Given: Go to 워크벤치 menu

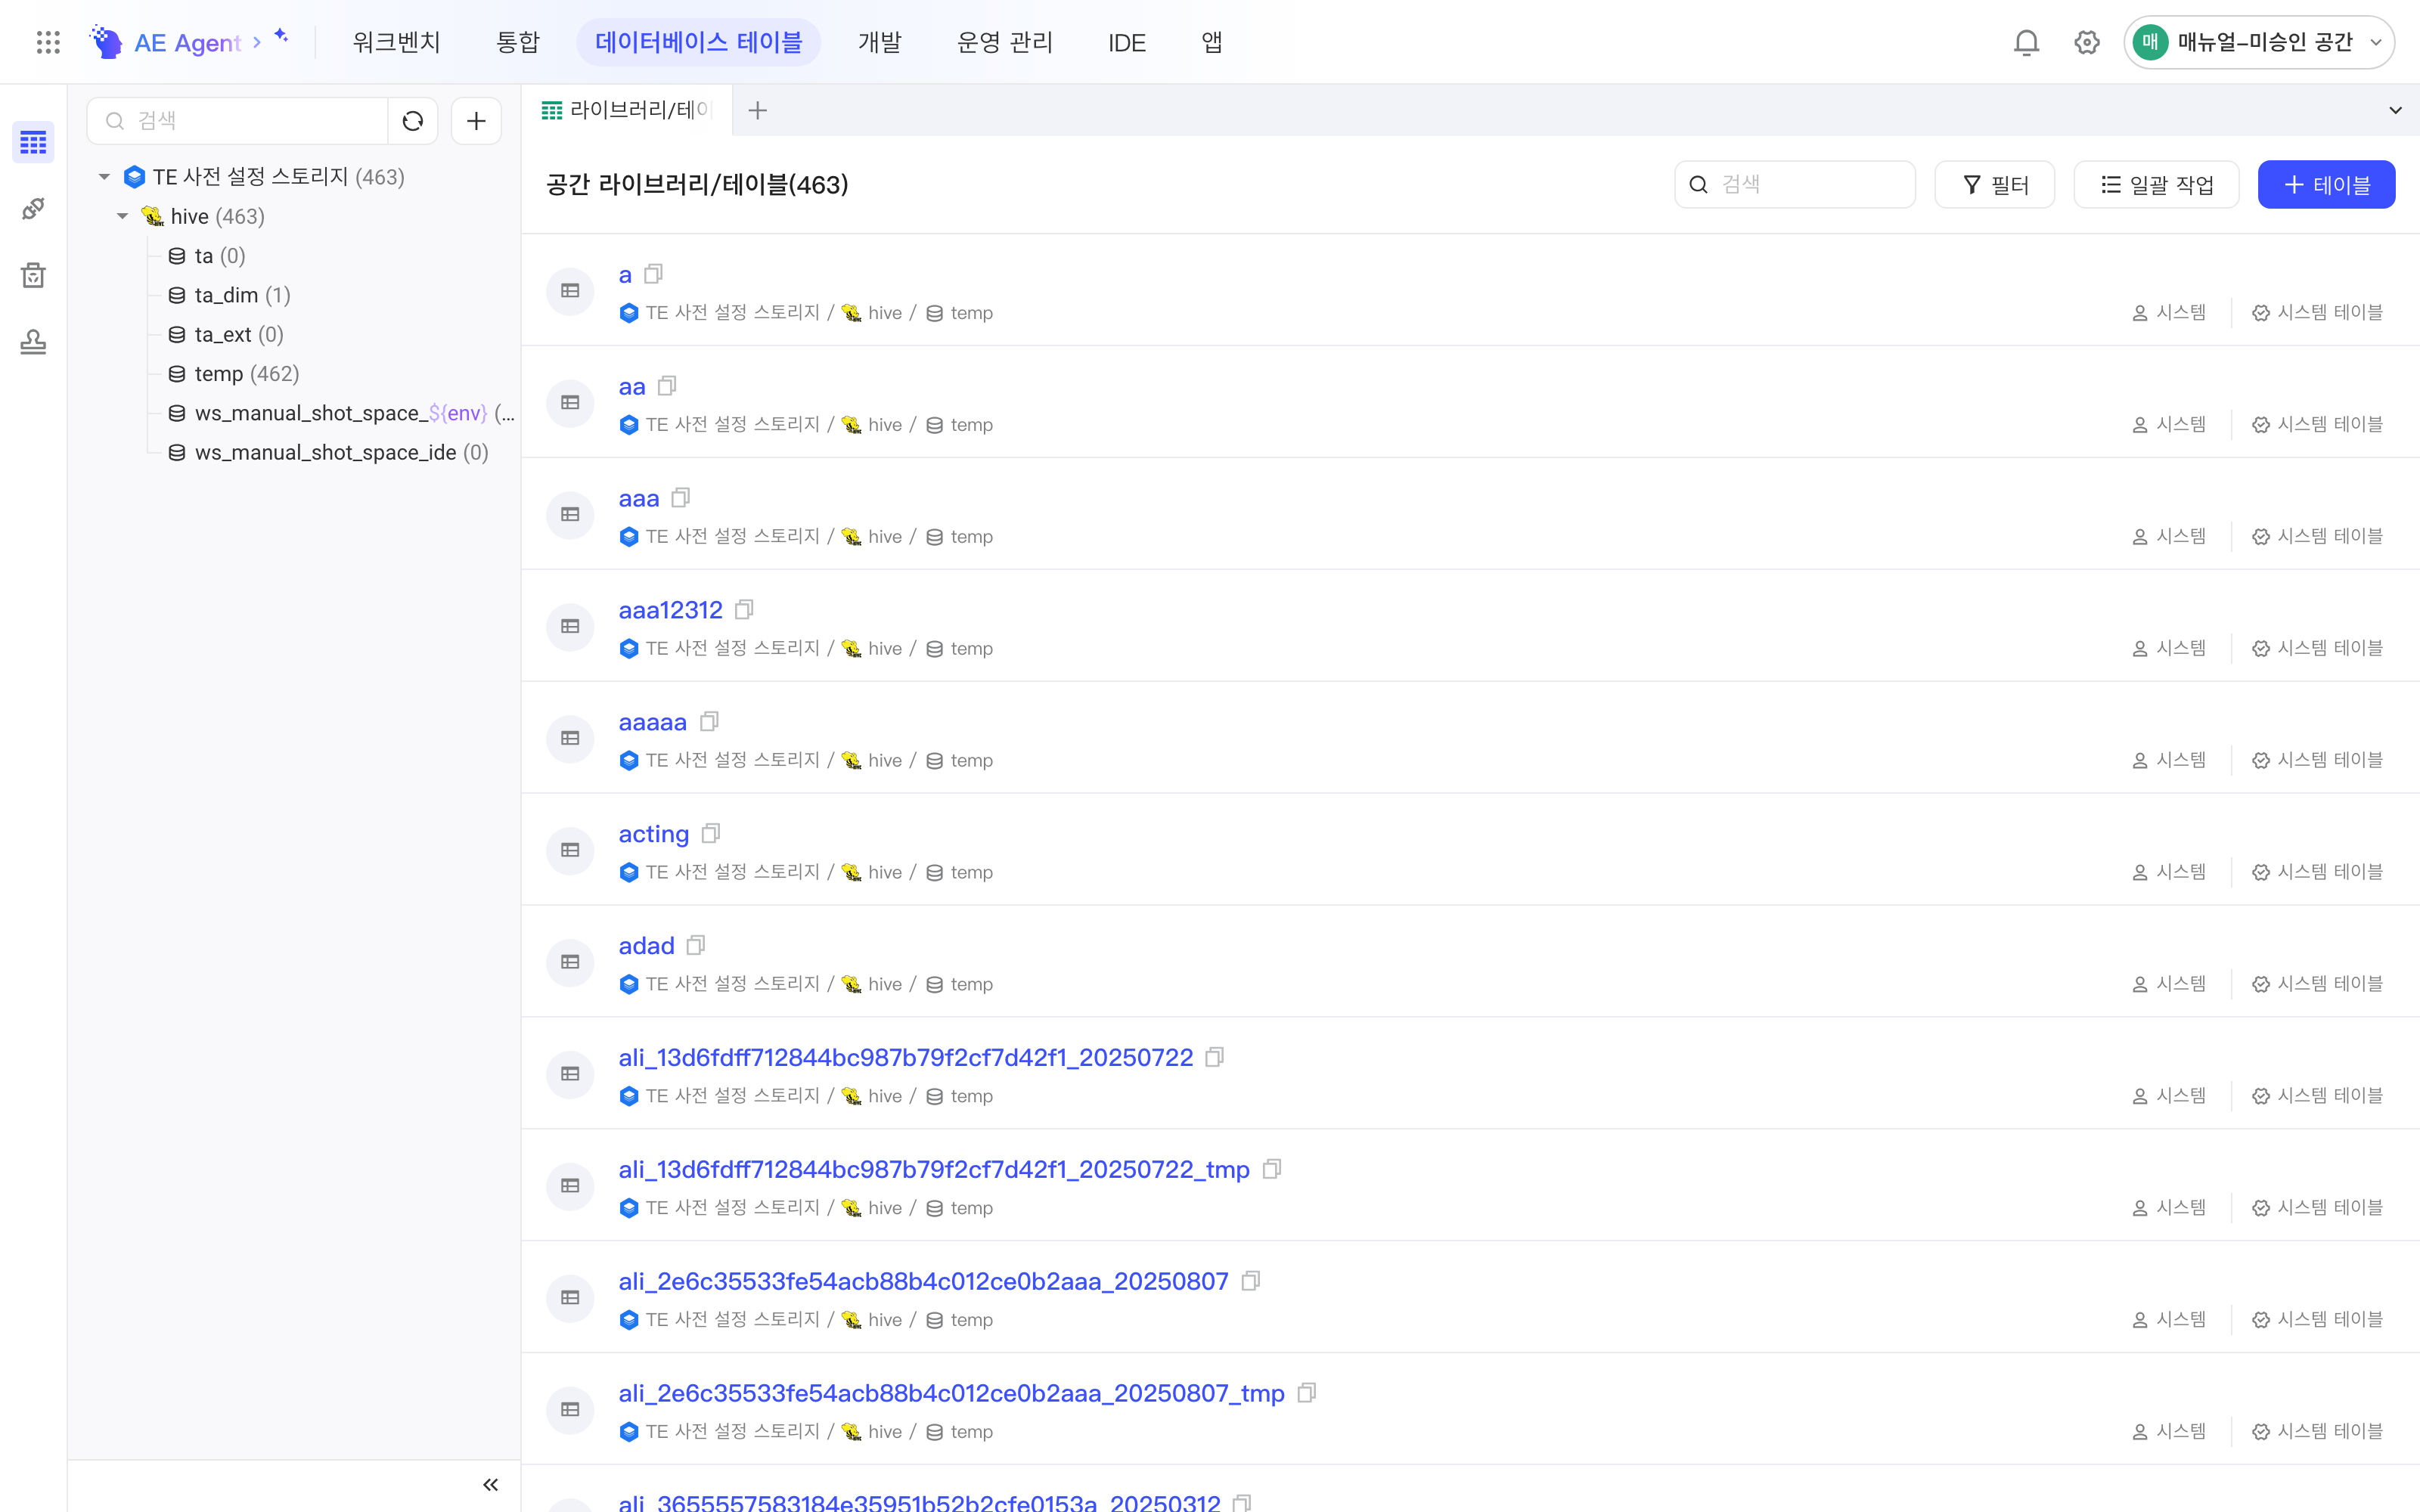Looking at the screenshot, I should [x=396, y=42].
